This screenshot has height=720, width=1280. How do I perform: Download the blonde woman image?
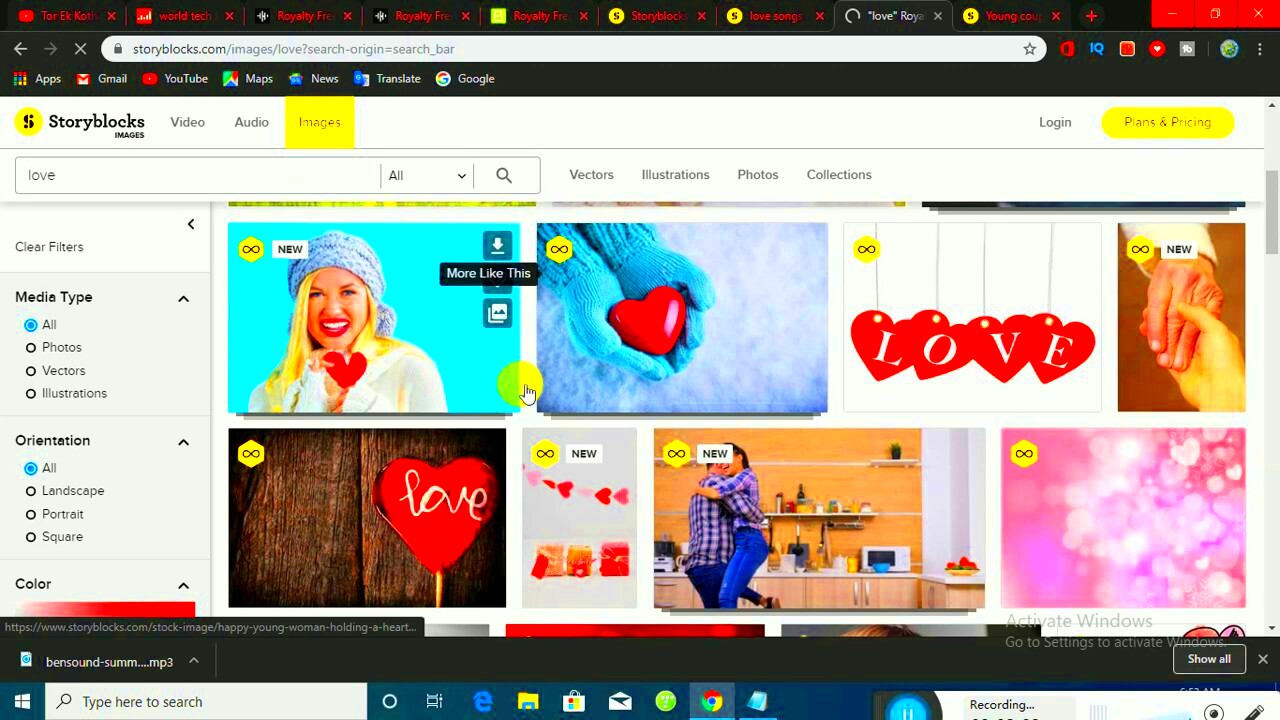497,246
